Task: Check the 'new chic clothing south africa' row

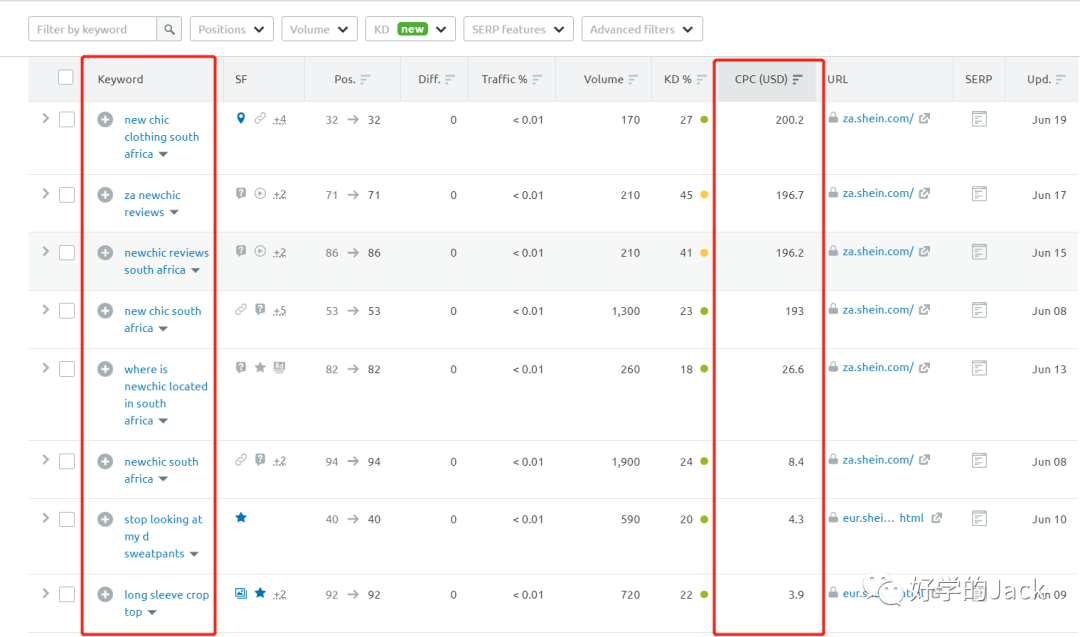Action: 67,120
